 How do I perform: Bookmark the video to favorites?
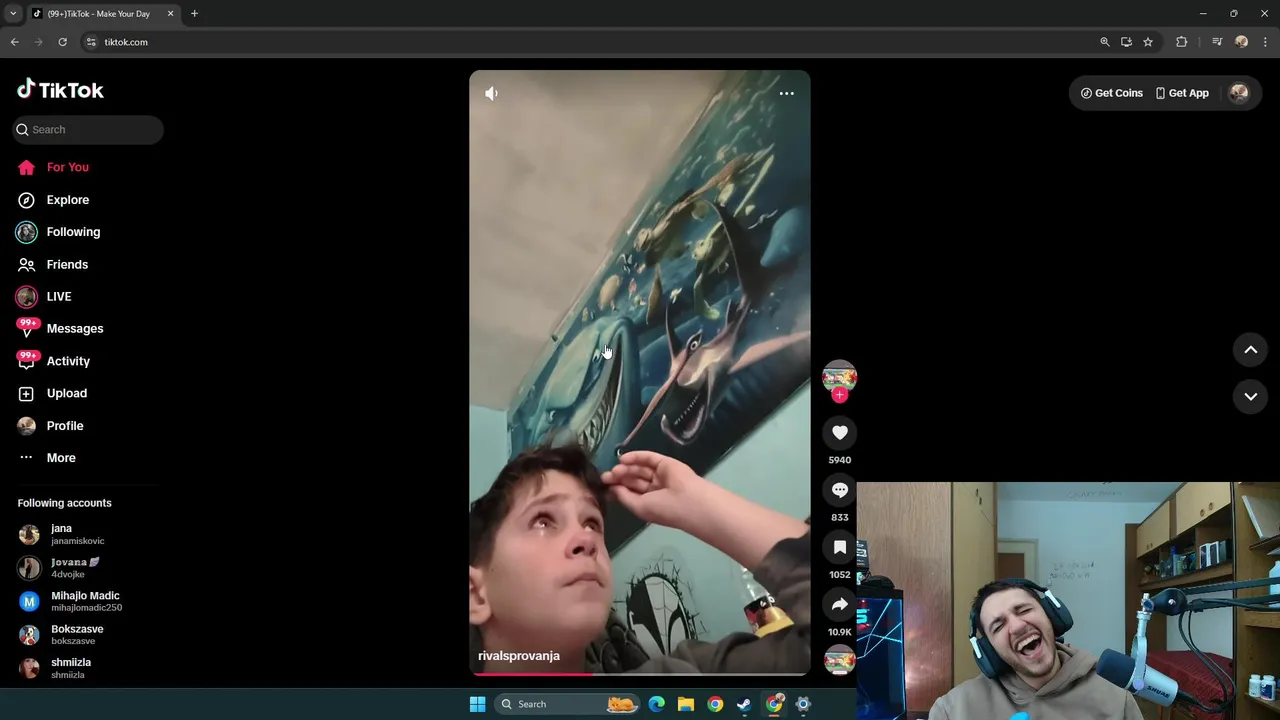click(x=840, y=547)
